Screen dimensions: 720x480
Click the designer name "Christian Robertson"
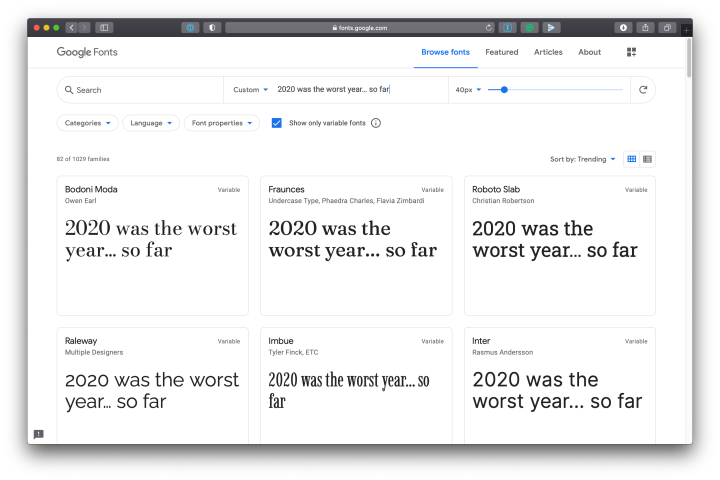(x=503, y=201)
